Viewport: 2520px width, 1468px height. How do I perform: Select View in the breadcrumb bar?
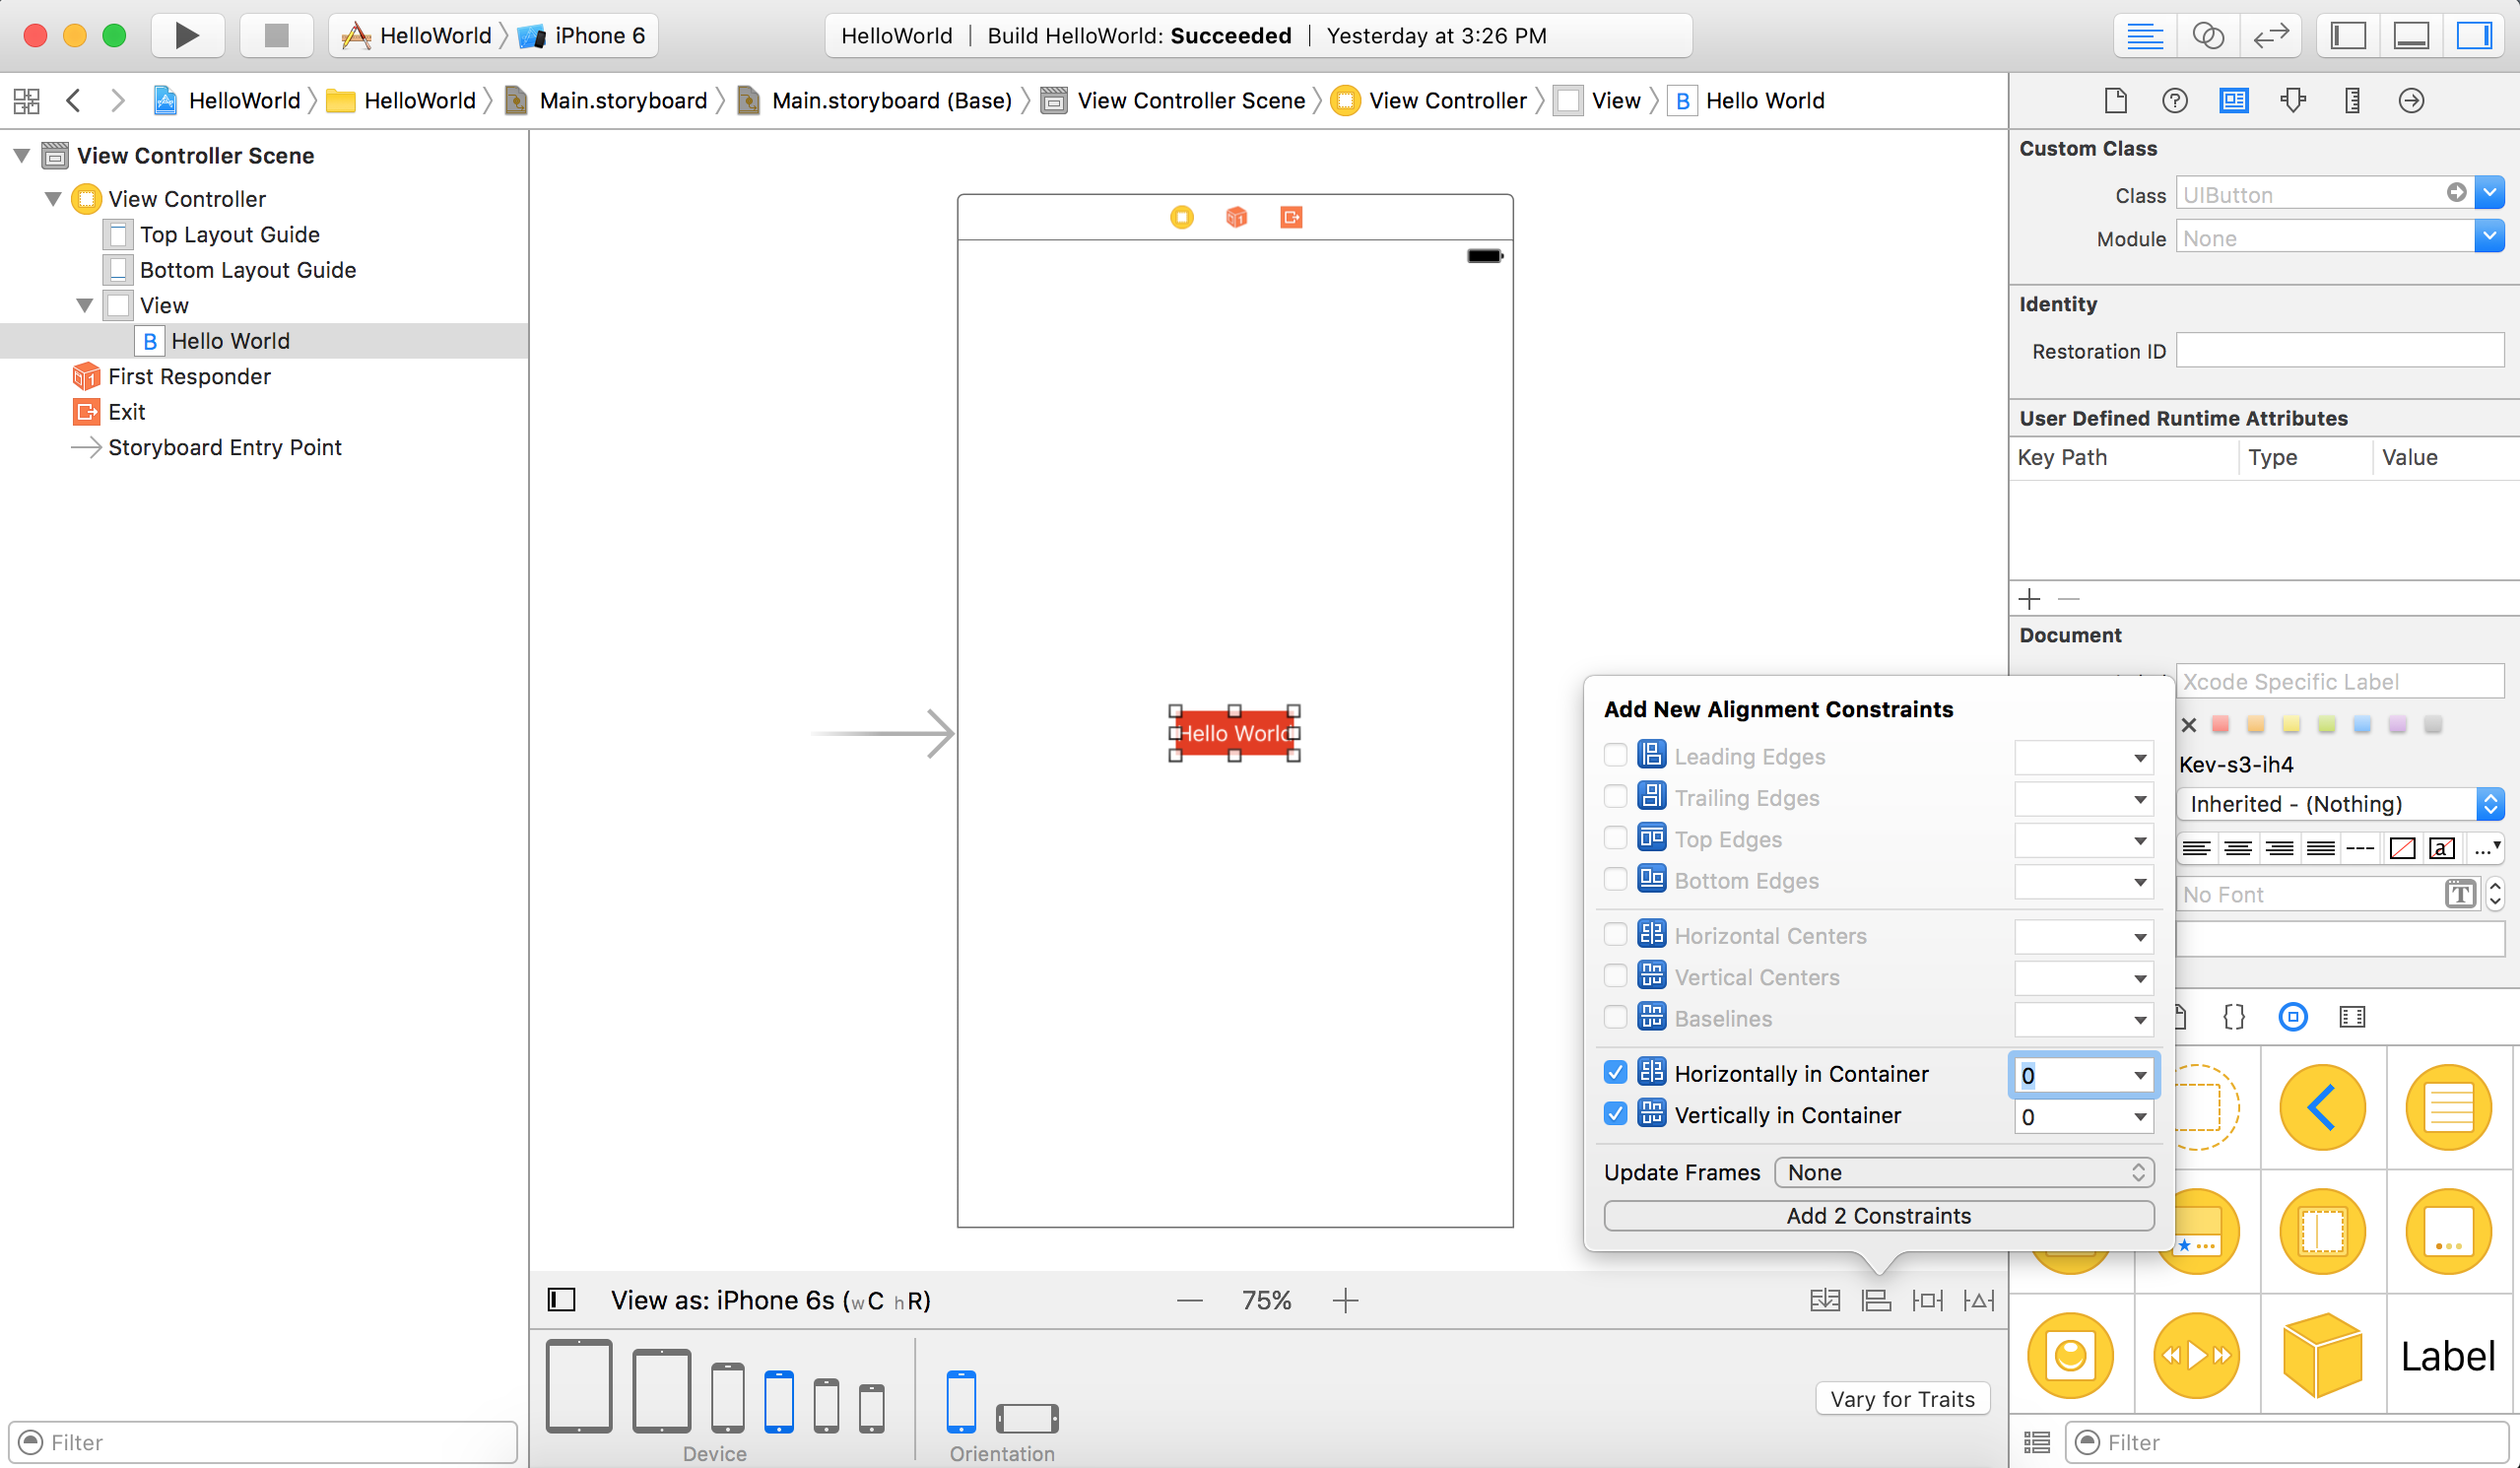click(x=1614, y=101)
